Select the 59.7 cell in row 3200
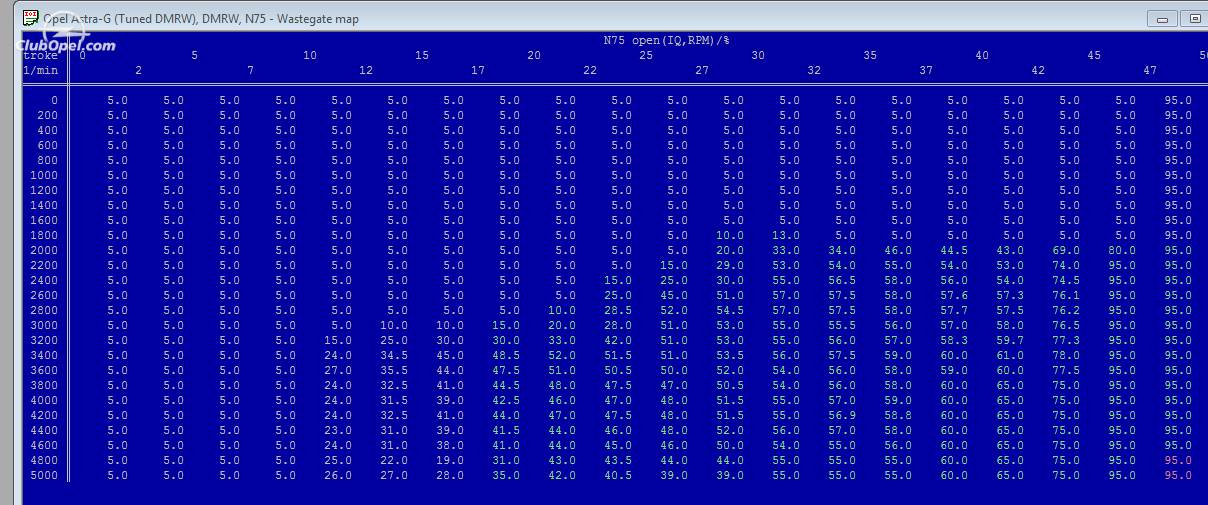The image size is (1208, 505). pos(1010,341)
